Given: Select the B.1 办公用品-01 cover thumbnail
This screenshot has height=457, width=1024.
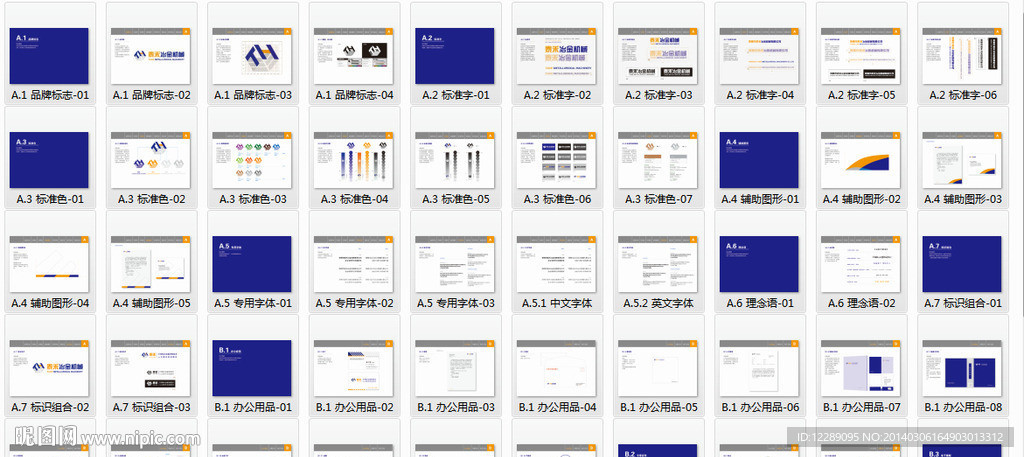Looking at the screenshot, I should pos(251,368).
